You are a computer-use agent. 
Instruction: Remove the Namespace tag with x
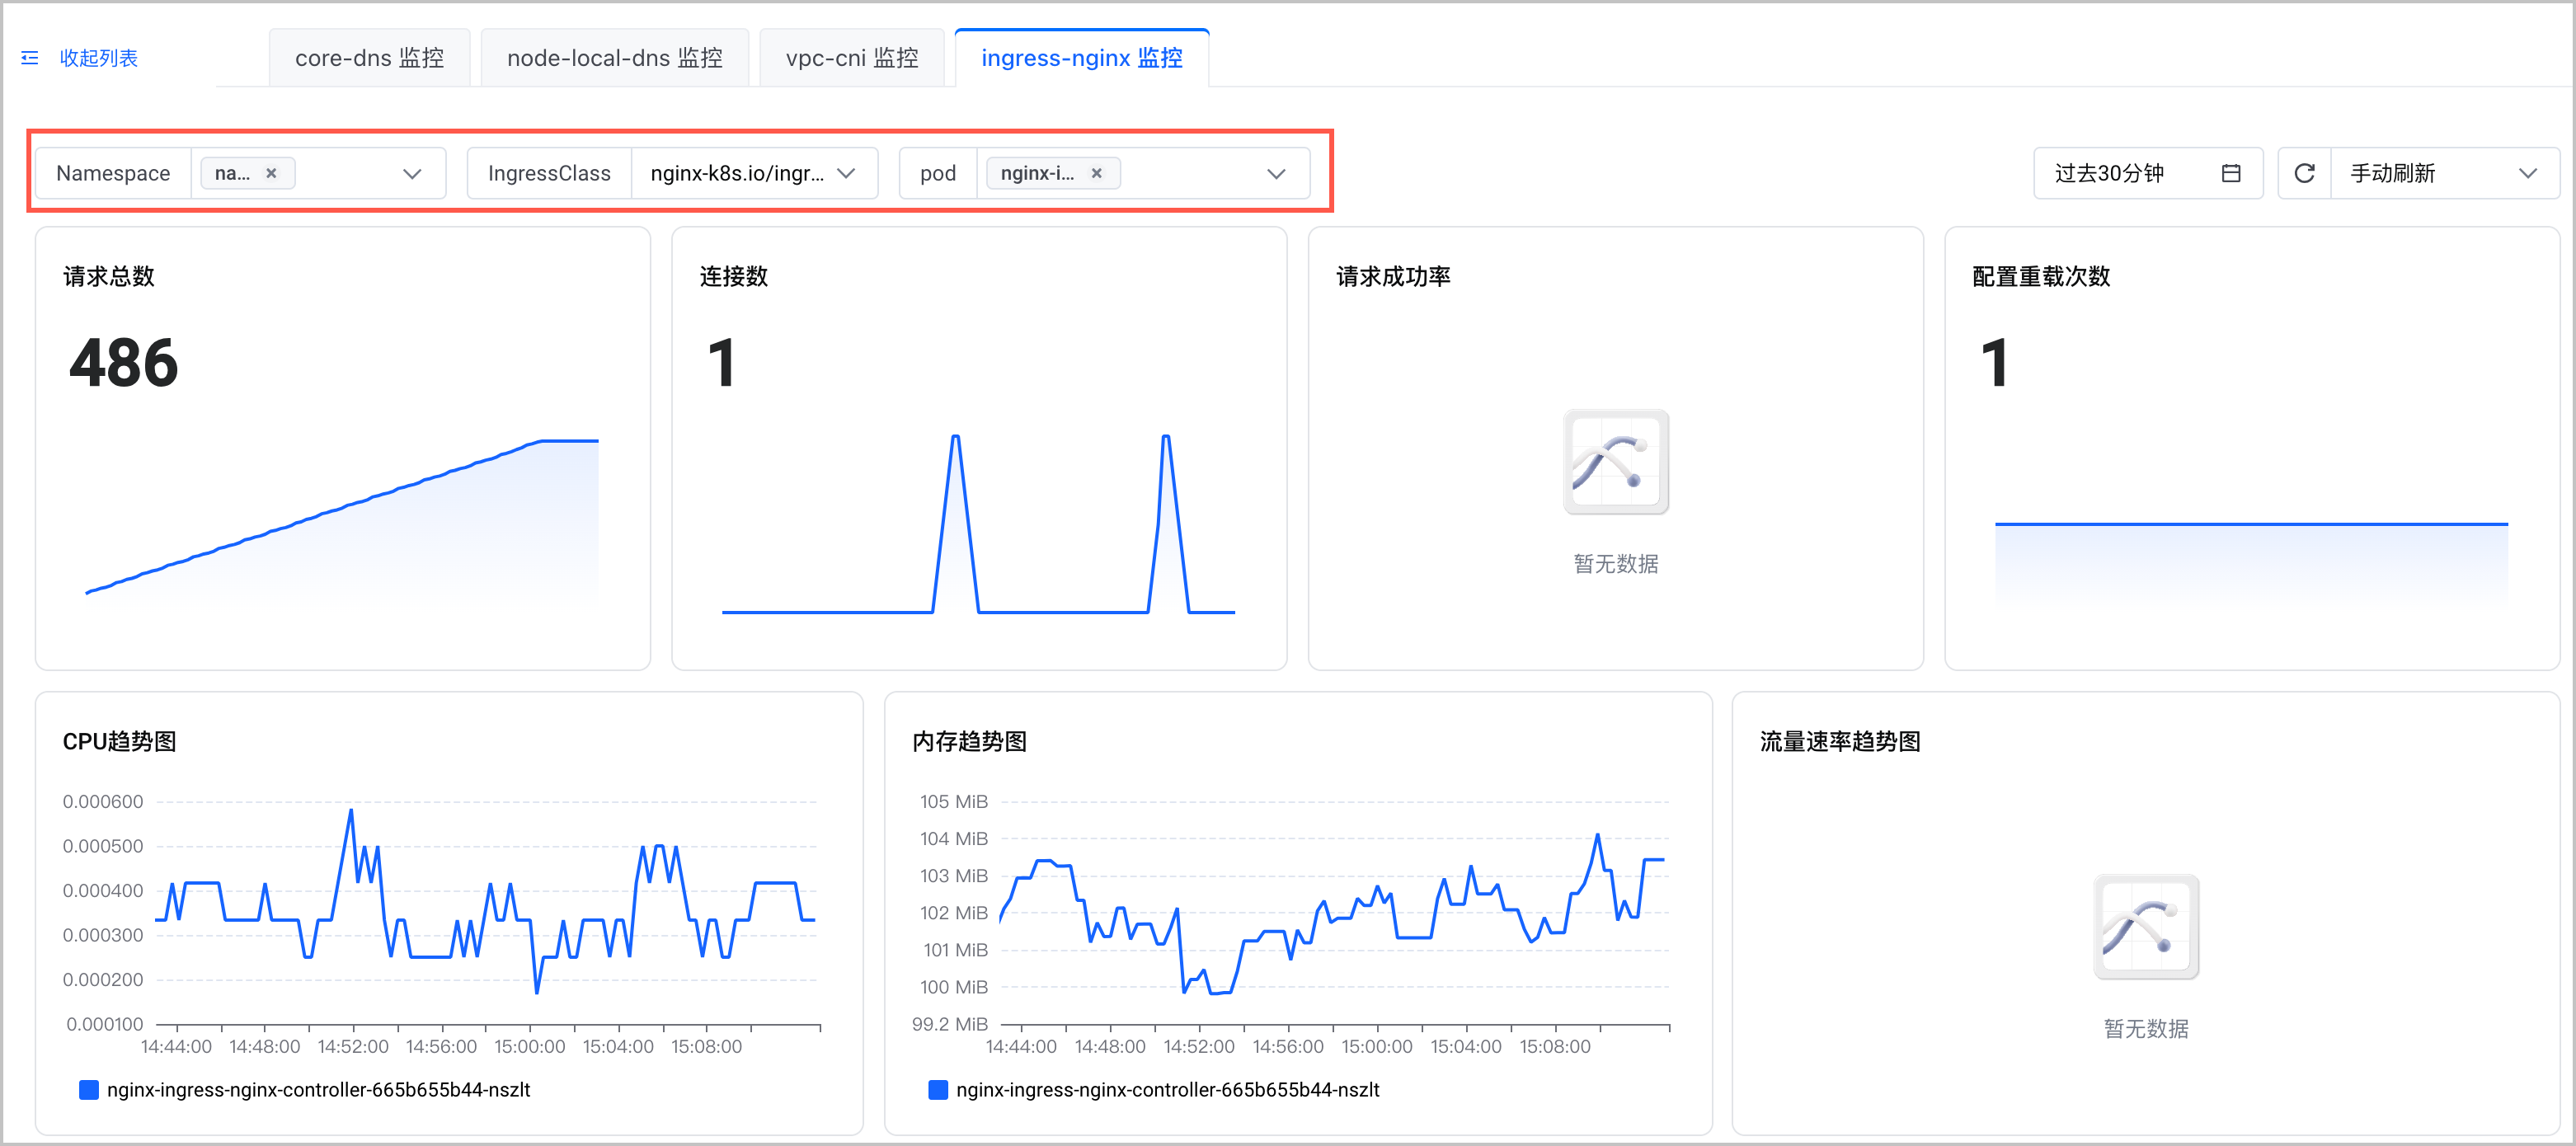coord(271,173)
